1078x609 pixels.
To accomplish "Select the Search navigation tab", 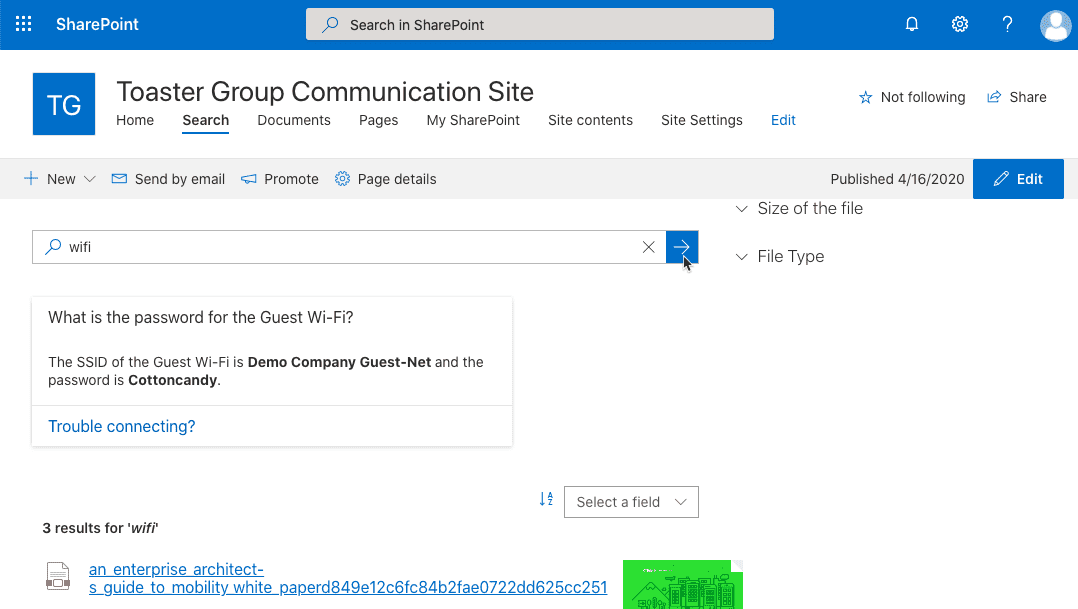I will (x=206, y=120).
